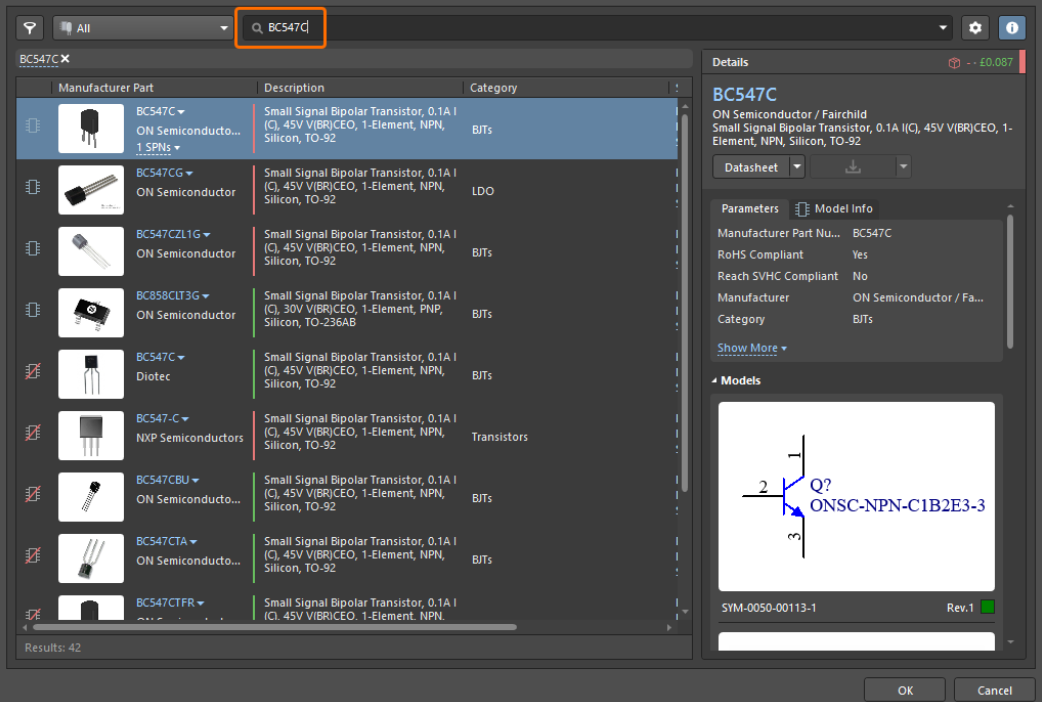The image size is (1042, 702).
Task: Select the BC858CLT3G part thumbnail
Action: click(x=91, y=312)
